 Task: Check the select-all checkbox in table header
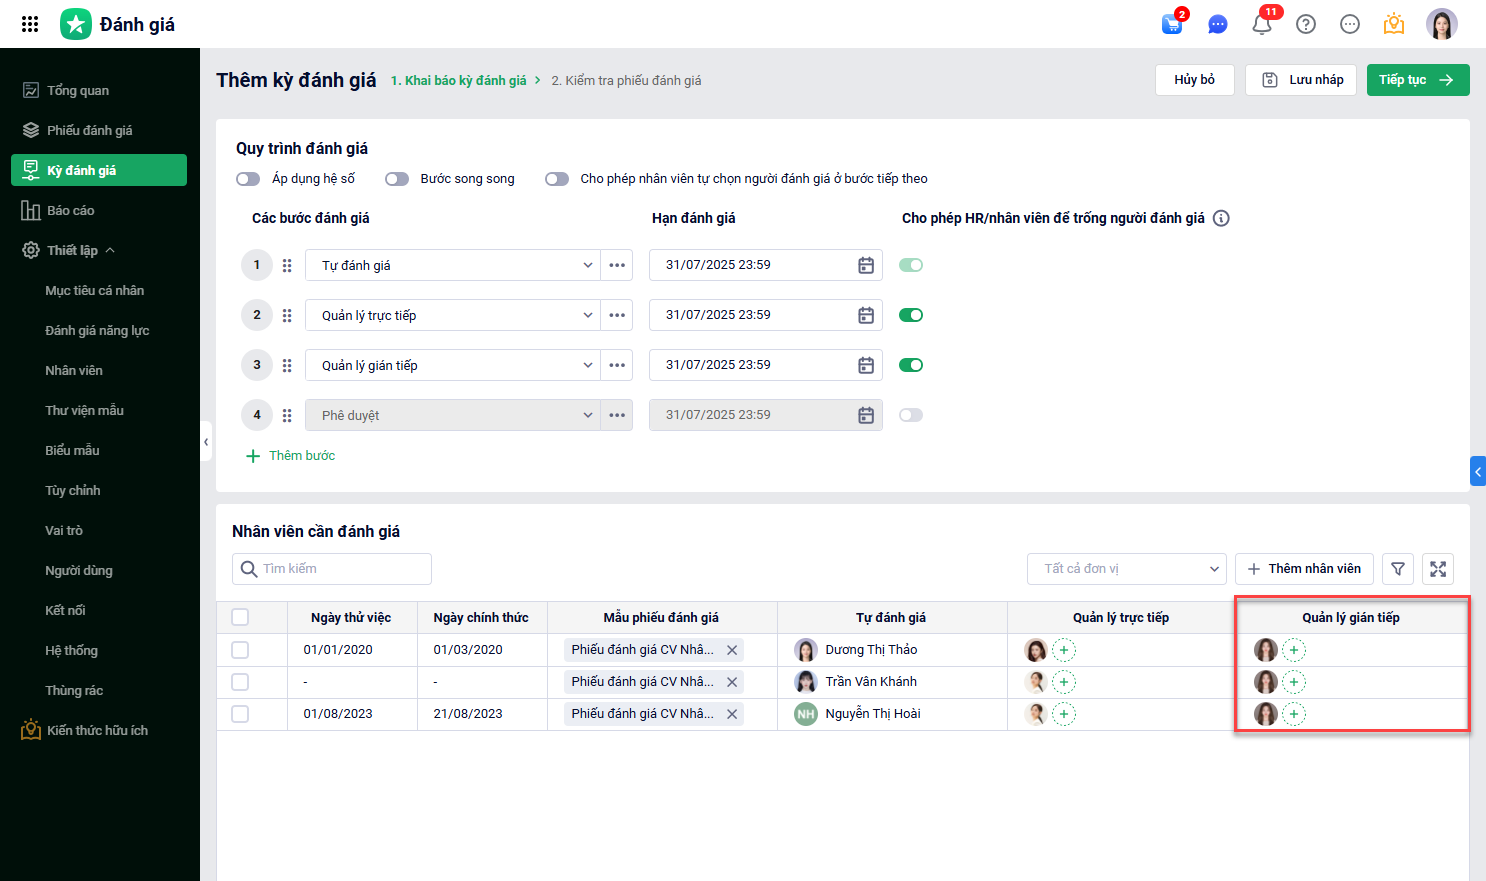[x=240, y=617]
